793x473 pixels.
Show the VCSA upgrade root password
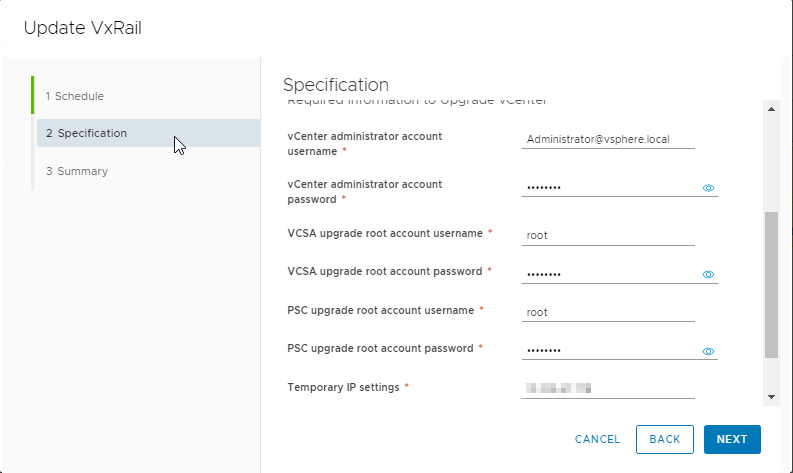coord(708,274)
